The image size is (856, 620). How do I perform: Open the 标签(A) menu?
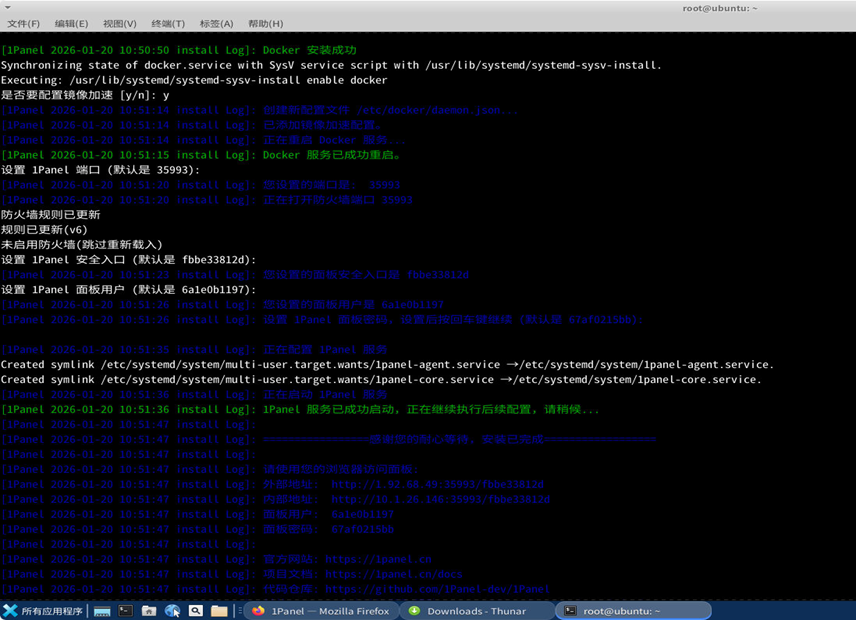point(216,23)
